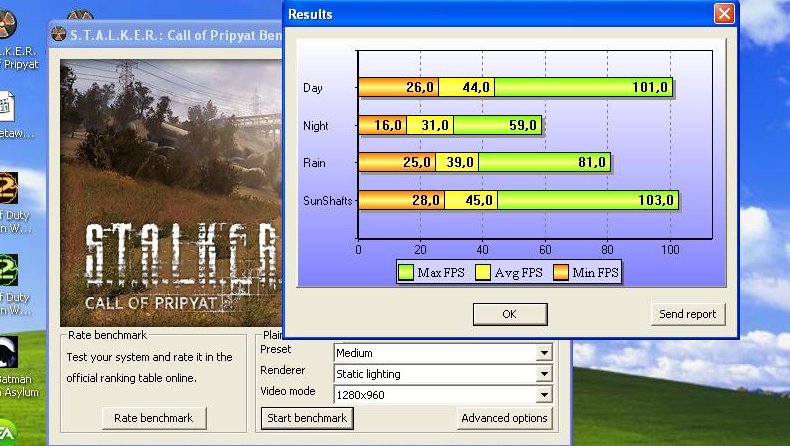The height and width of the screenshot is (446, 790).
Task: Click the x-axis label 100
Action: [x=670, y=249]
